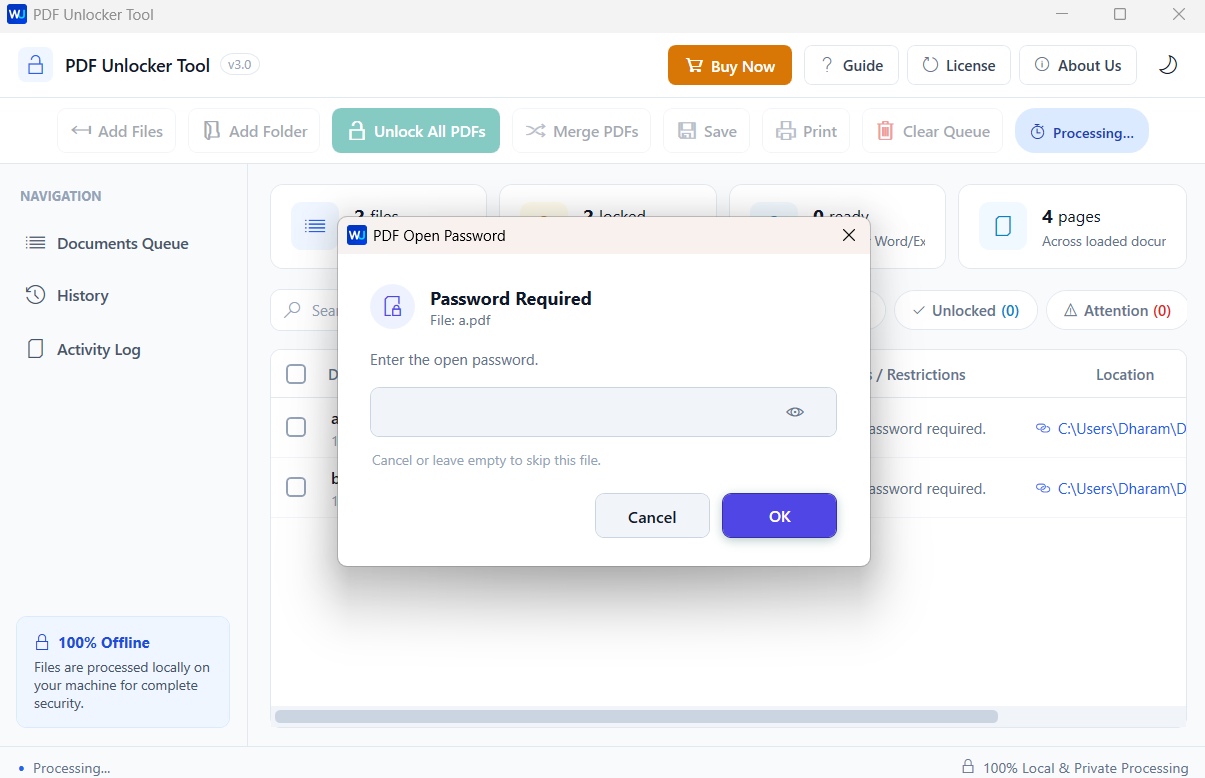
Task: Click the Add Files toolbar button
Action: coord(117,131)
